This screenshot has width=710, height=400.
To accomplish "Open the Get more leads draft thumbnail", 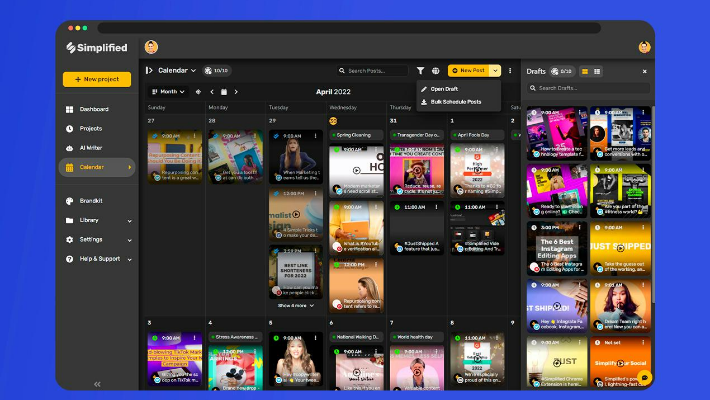I will coord(620,133).
